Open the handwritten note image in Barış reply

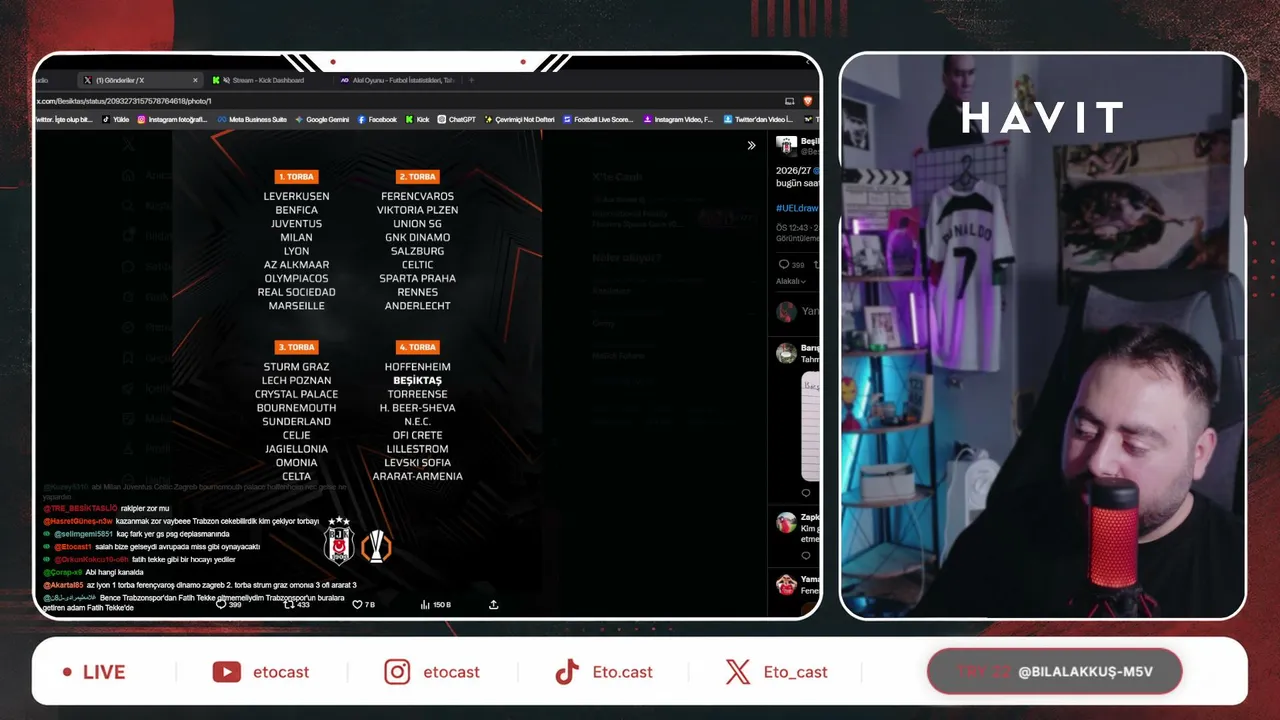pyautogui.click(x=810, y=426)
